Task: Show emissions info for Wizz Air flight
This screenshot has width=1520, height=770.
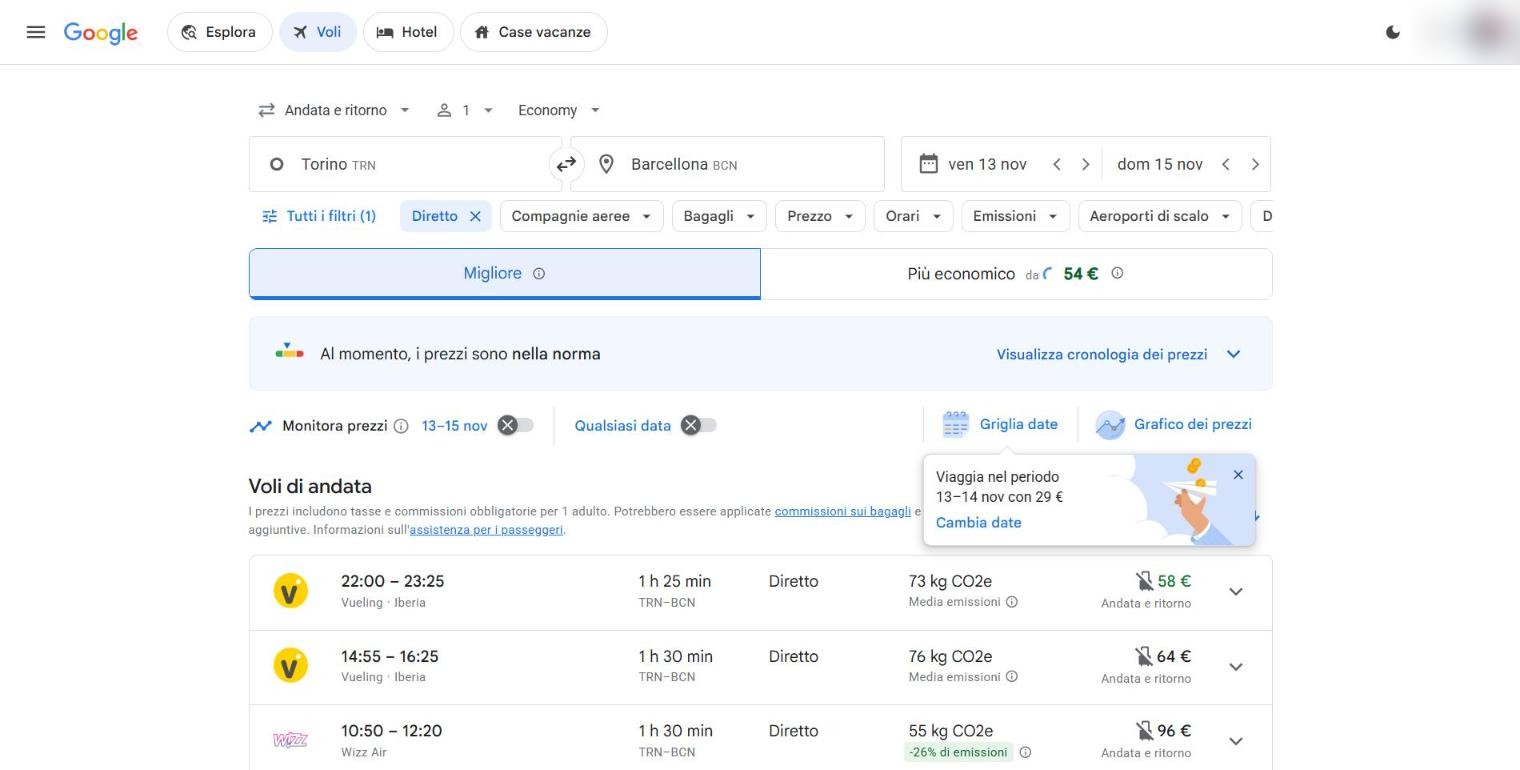Action: (1025, 752)
